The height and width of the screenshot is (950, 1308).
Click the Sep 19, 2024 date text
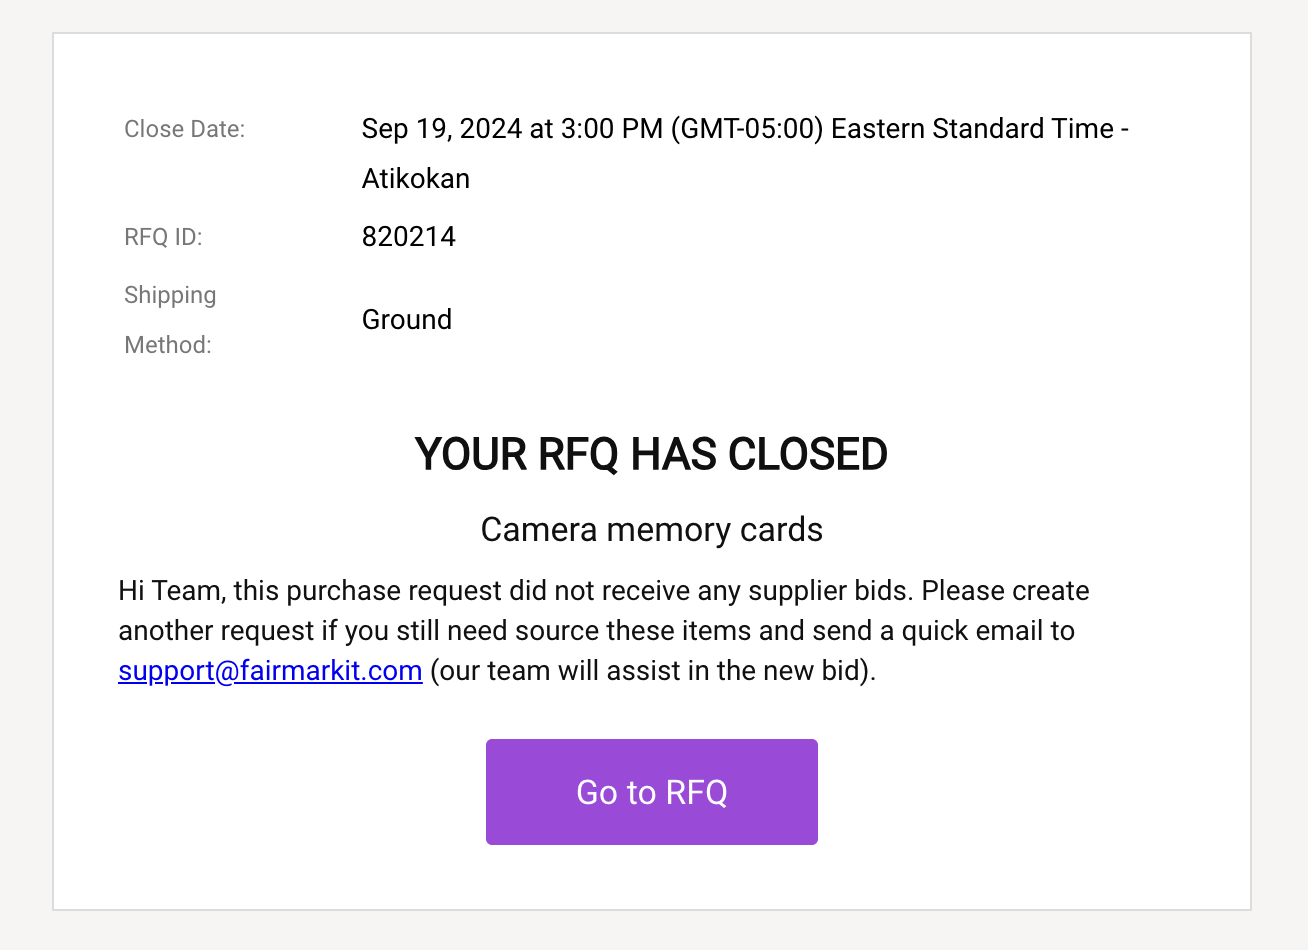442,129
